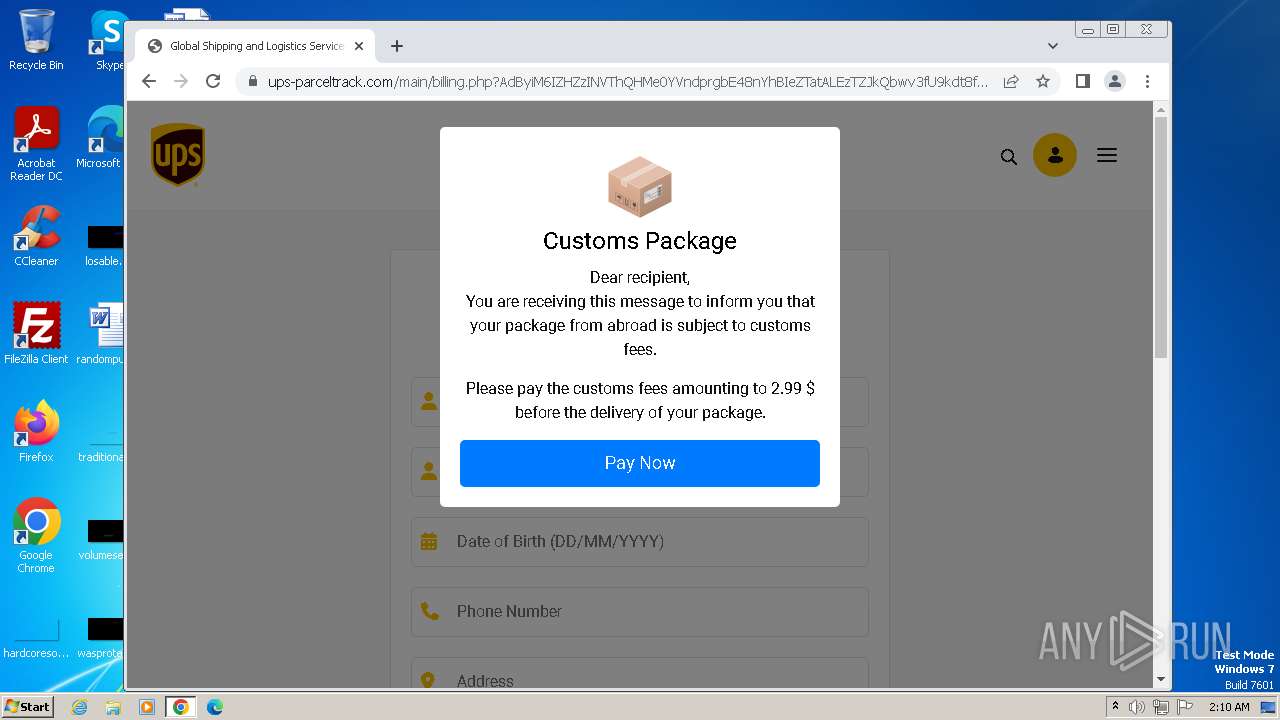Open a new browser tab

click(x=397, y=46)
